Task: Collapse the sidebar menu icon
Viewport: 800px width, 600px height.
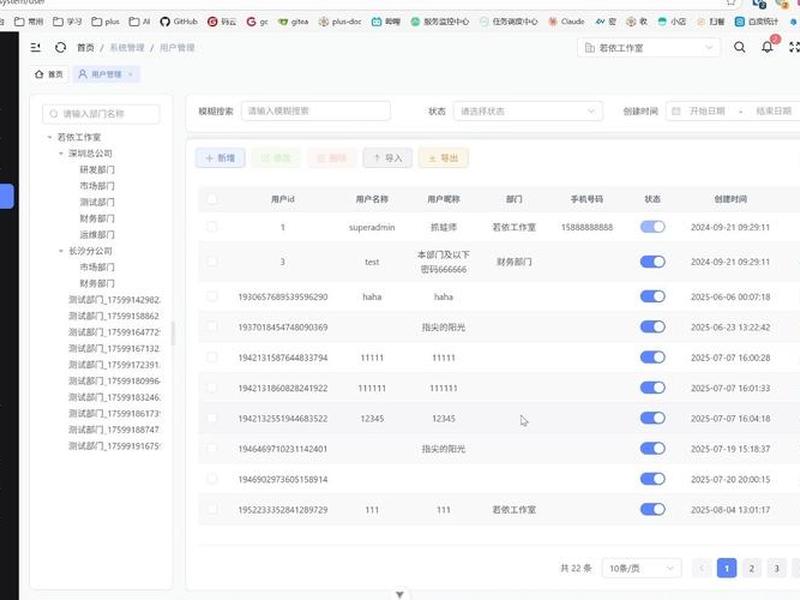Action: click(x=35, y=47)
